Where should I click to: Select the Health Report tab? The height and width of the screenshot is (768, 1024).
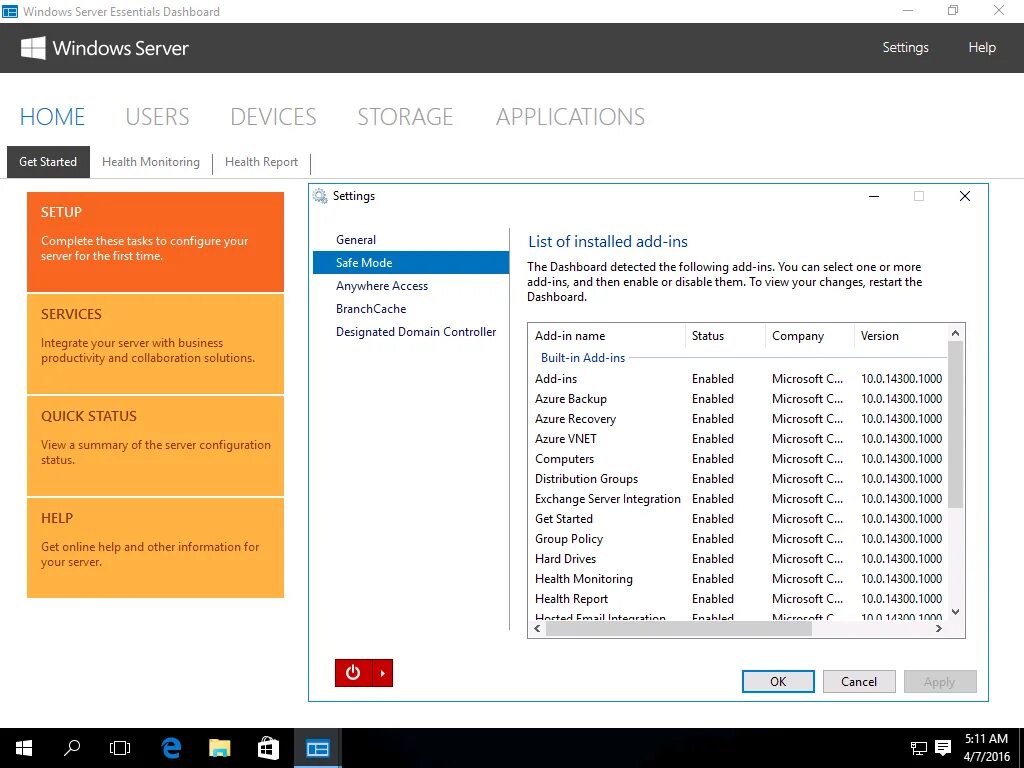coord(261,162)
